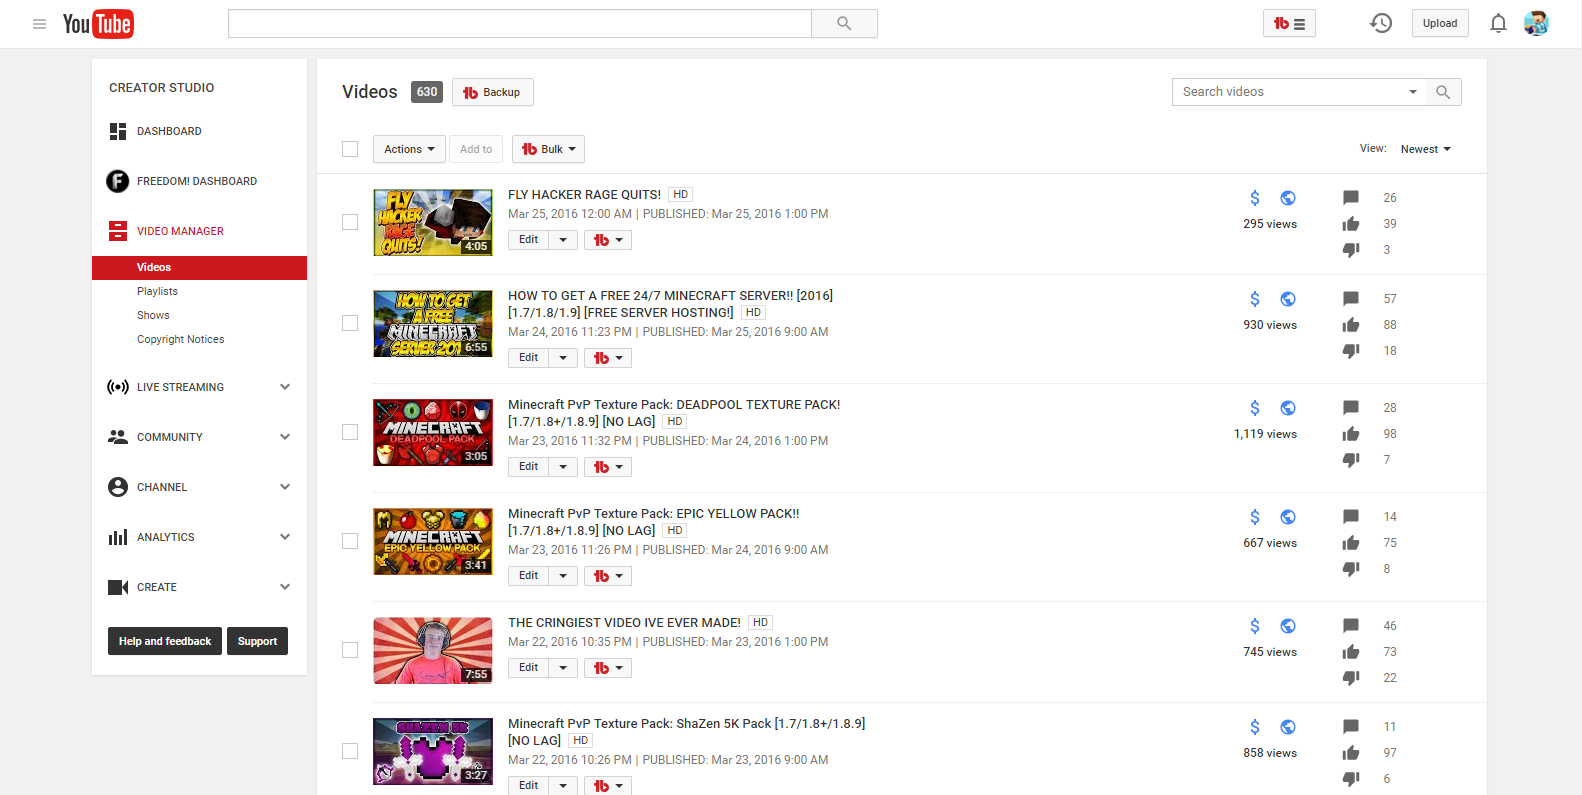This screenshot has height=795, width=1582.
Task: Open the account avatar menu
Action: tap(1536, 23)
